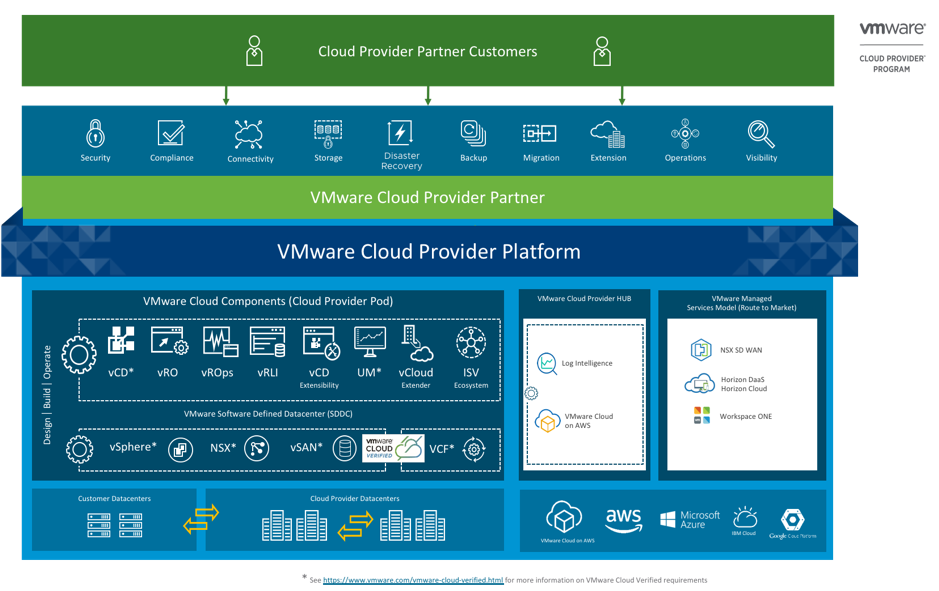This screenshot has width=939, height=591.
Task: Select the NSX circular icon
Action: [x=257, y=448]
